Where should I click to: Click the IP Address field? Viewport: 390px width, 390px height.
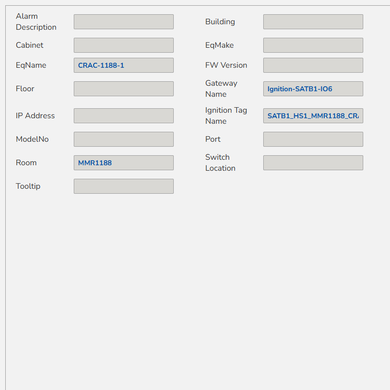coord(124,116)
